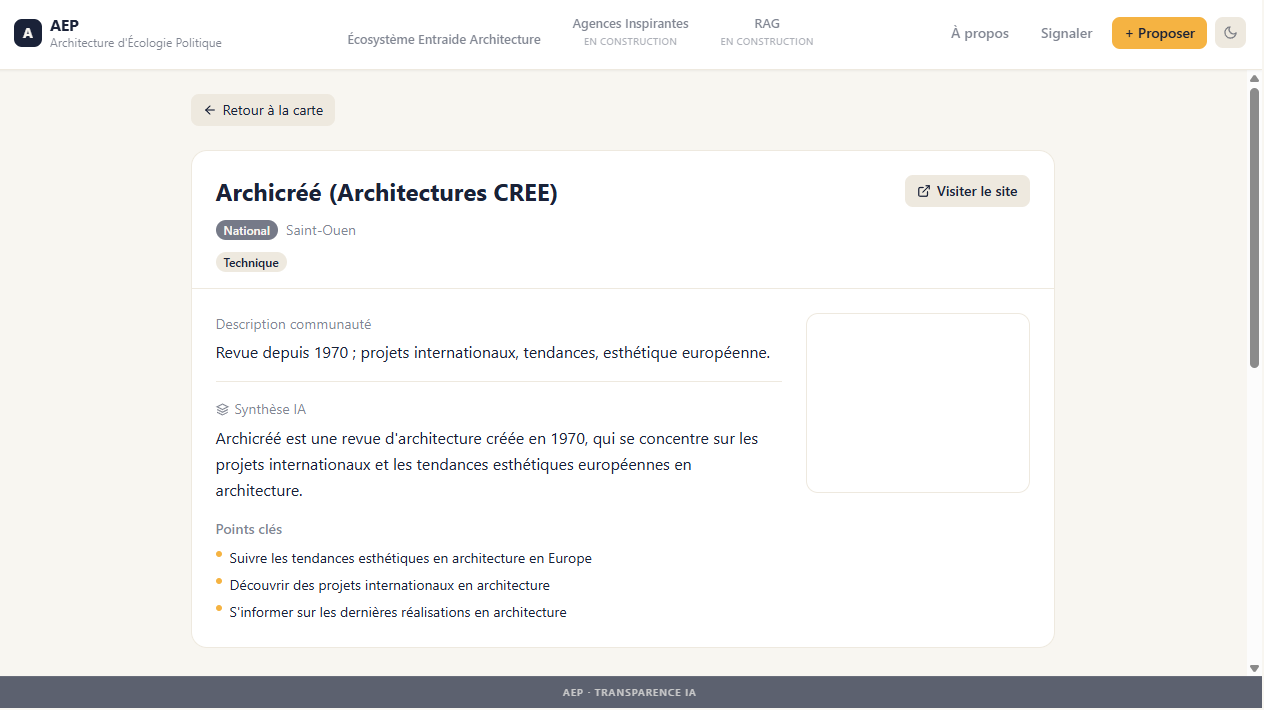
Task: Click the Signaler link
Action: tap(1066, 33)
